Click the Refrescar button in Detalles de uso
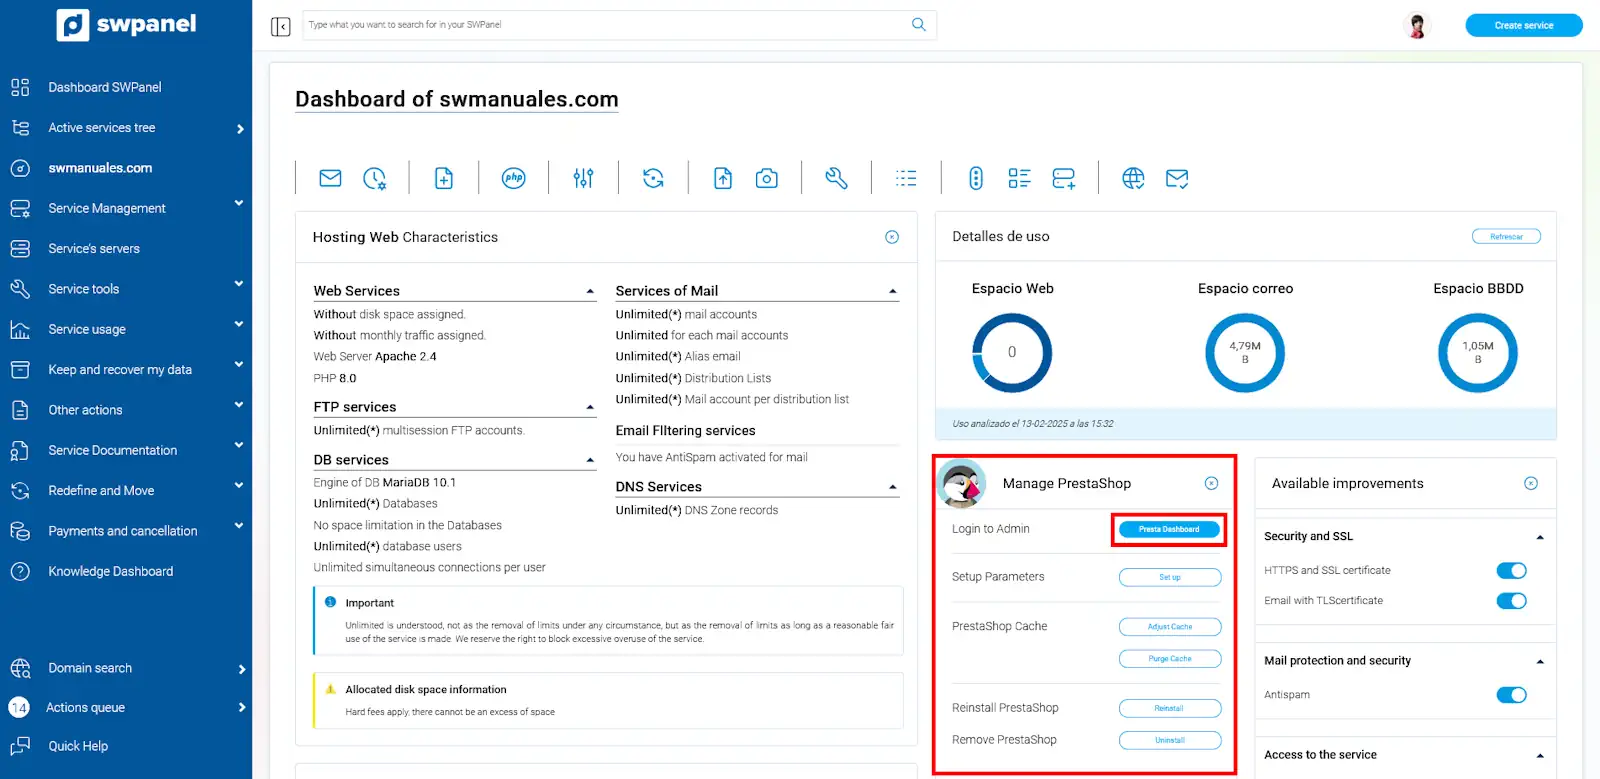Screen dimensions: 1600x779 1506,237
